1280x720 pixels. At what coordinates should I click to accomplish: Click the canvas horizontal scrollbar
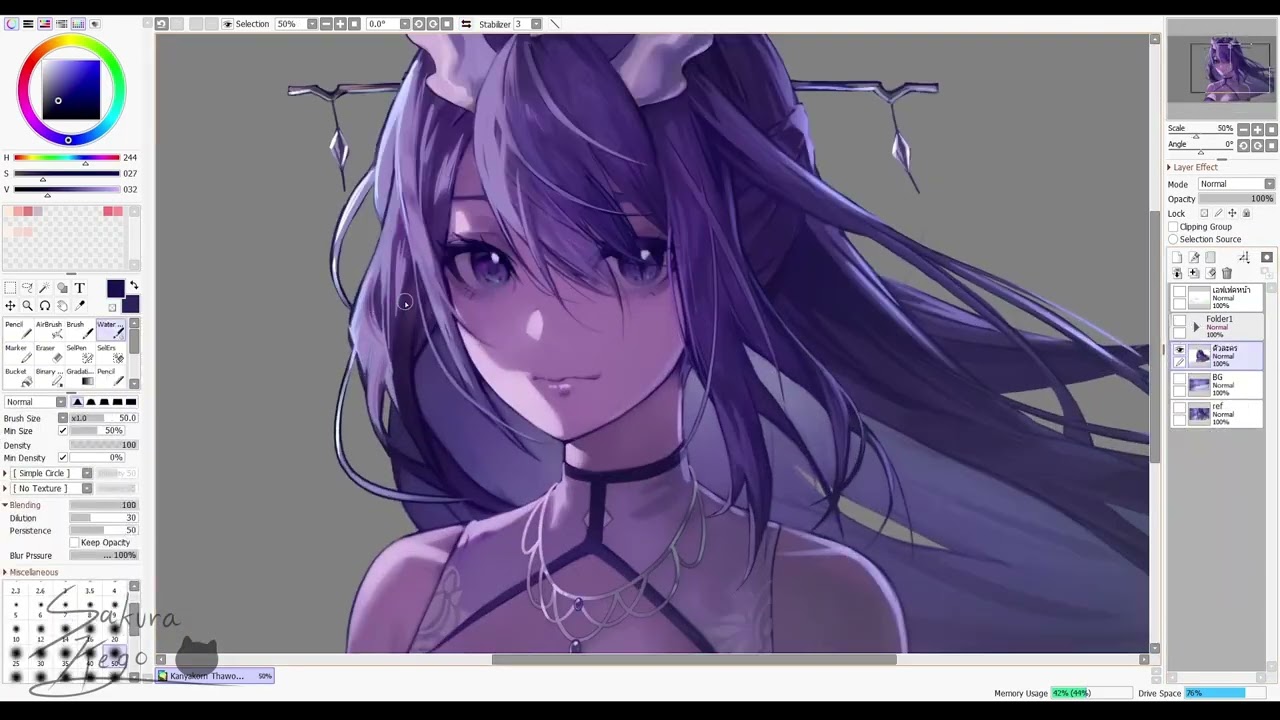tap(694, 659)
